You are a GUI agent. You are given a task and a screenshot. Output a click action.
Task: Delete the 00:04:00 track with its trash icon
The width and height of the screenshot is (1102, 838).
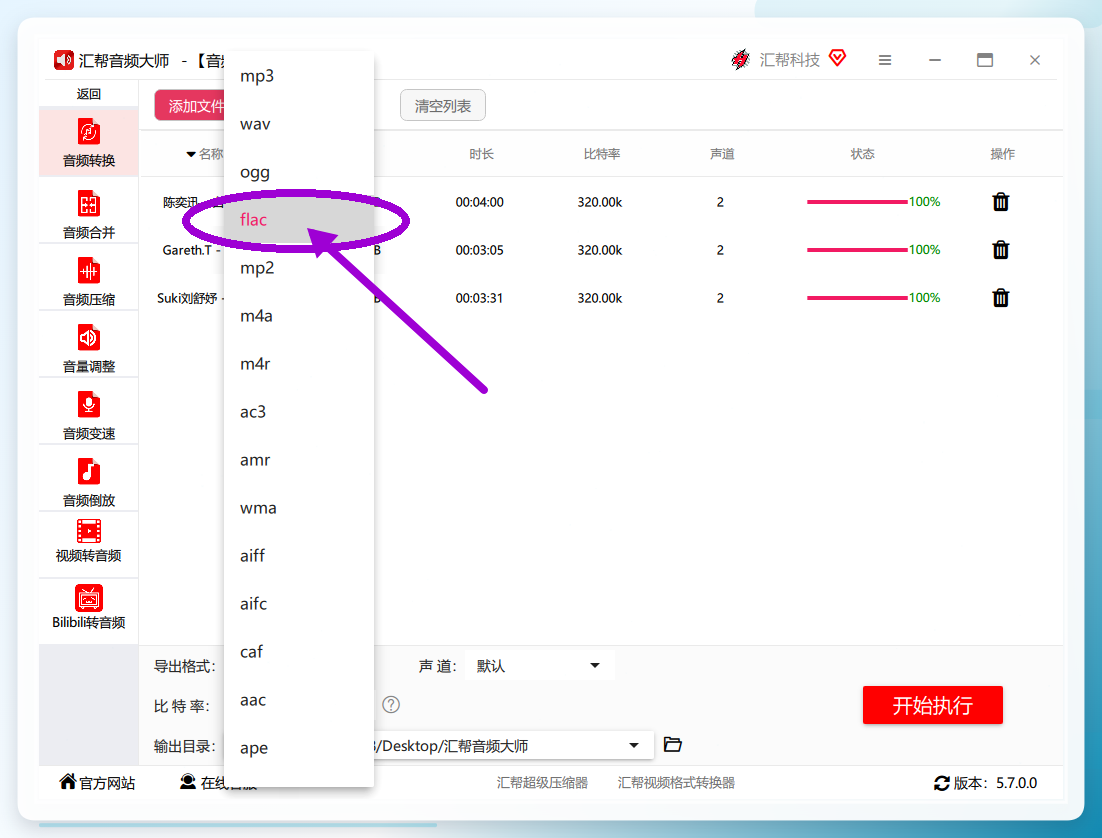tap(1001, 202)
